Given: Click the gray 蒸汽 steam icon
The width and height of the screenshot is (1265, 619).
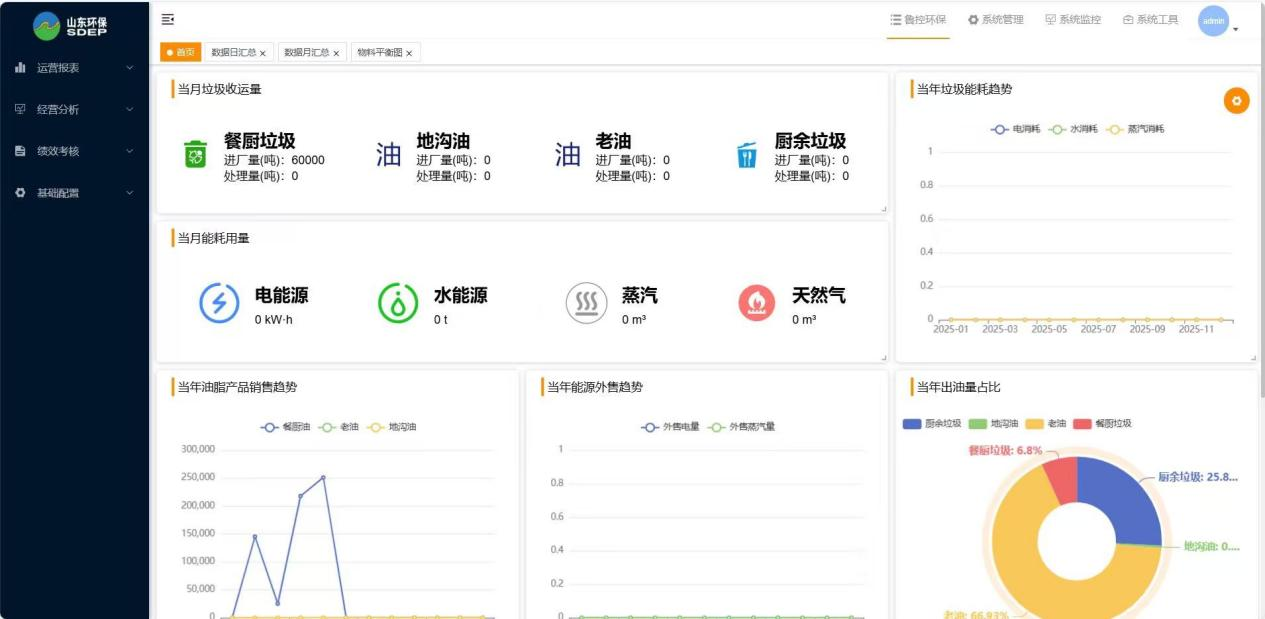Looking at the screenshot, I should [586, 303].
